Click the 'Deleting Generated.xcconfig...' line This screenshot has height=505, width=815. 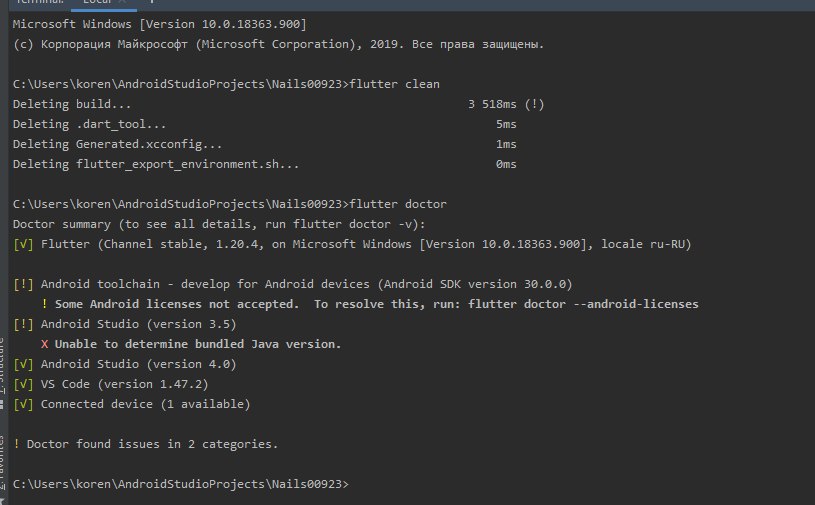(117, 144)
